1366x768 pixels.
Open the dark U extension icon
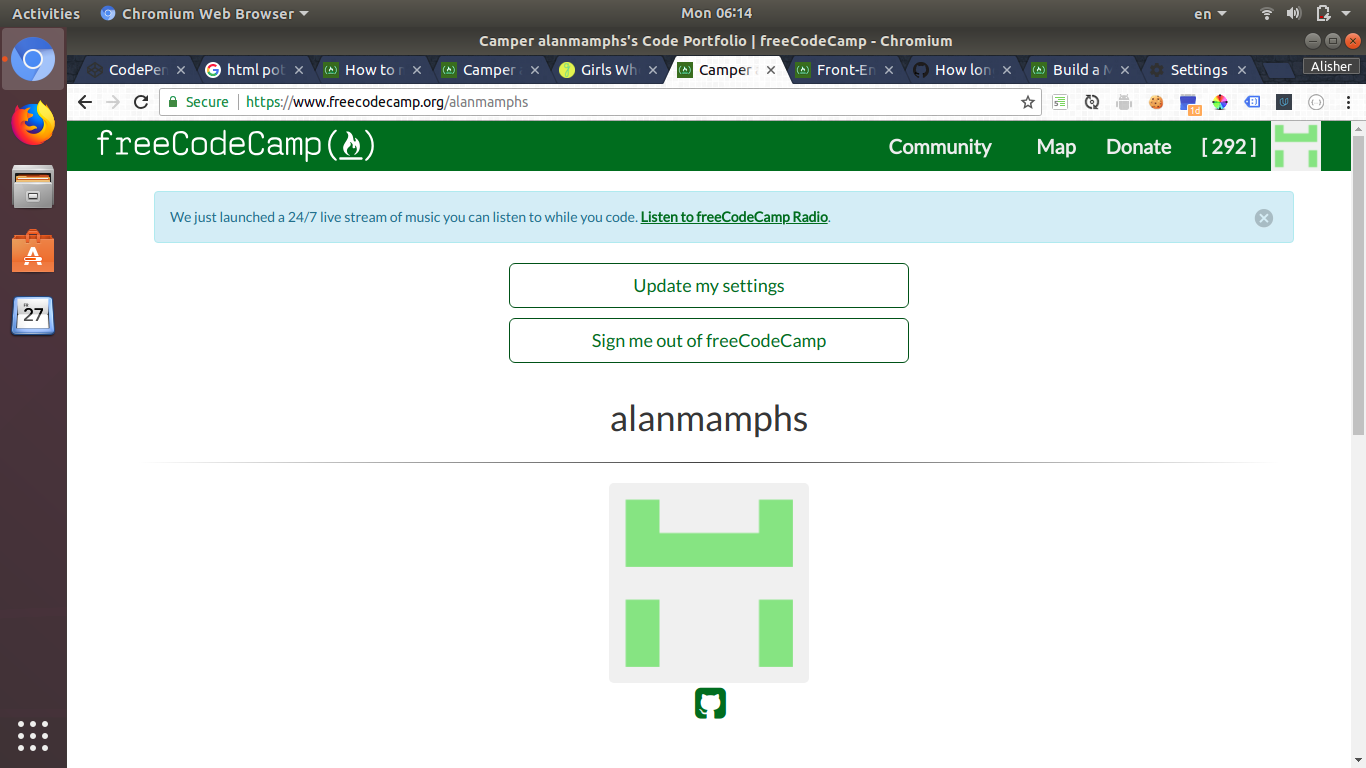click(1283, 101)
